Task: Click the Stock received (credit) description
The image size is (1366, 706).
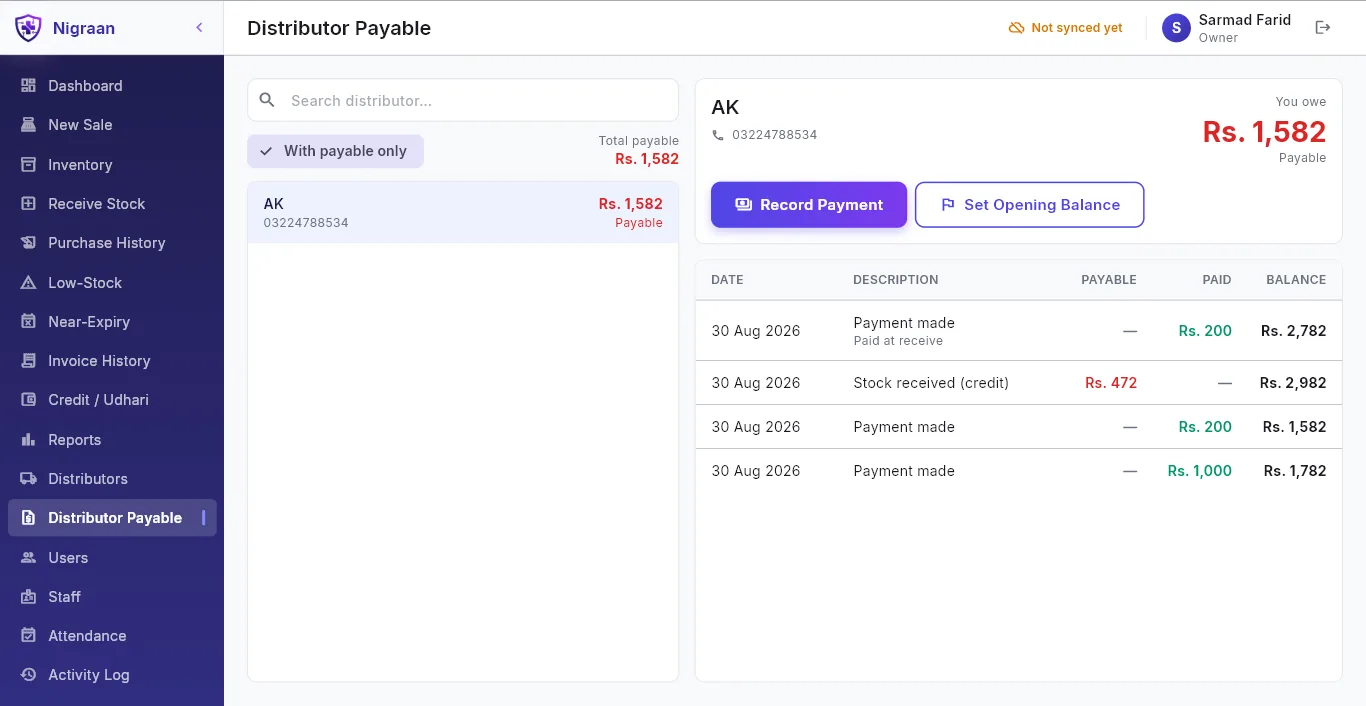Action: tap(931, 383)
